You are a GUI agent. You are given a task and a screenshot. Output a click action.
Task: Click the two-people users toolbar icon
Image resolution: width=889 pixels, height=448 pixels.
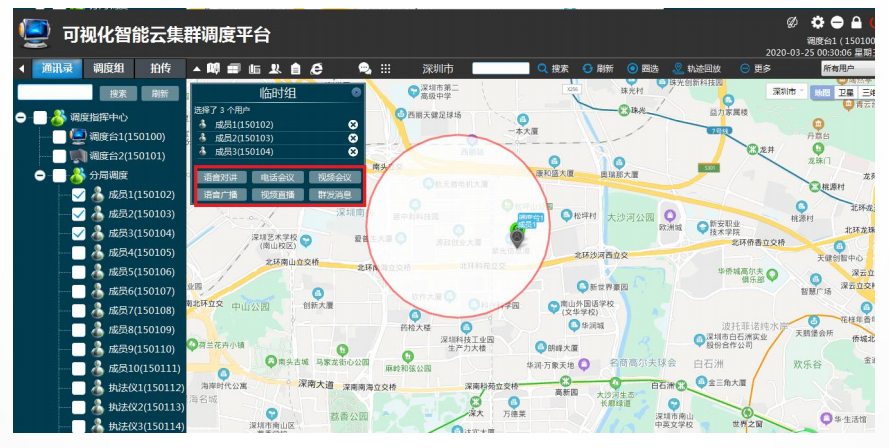coord(275,69)
